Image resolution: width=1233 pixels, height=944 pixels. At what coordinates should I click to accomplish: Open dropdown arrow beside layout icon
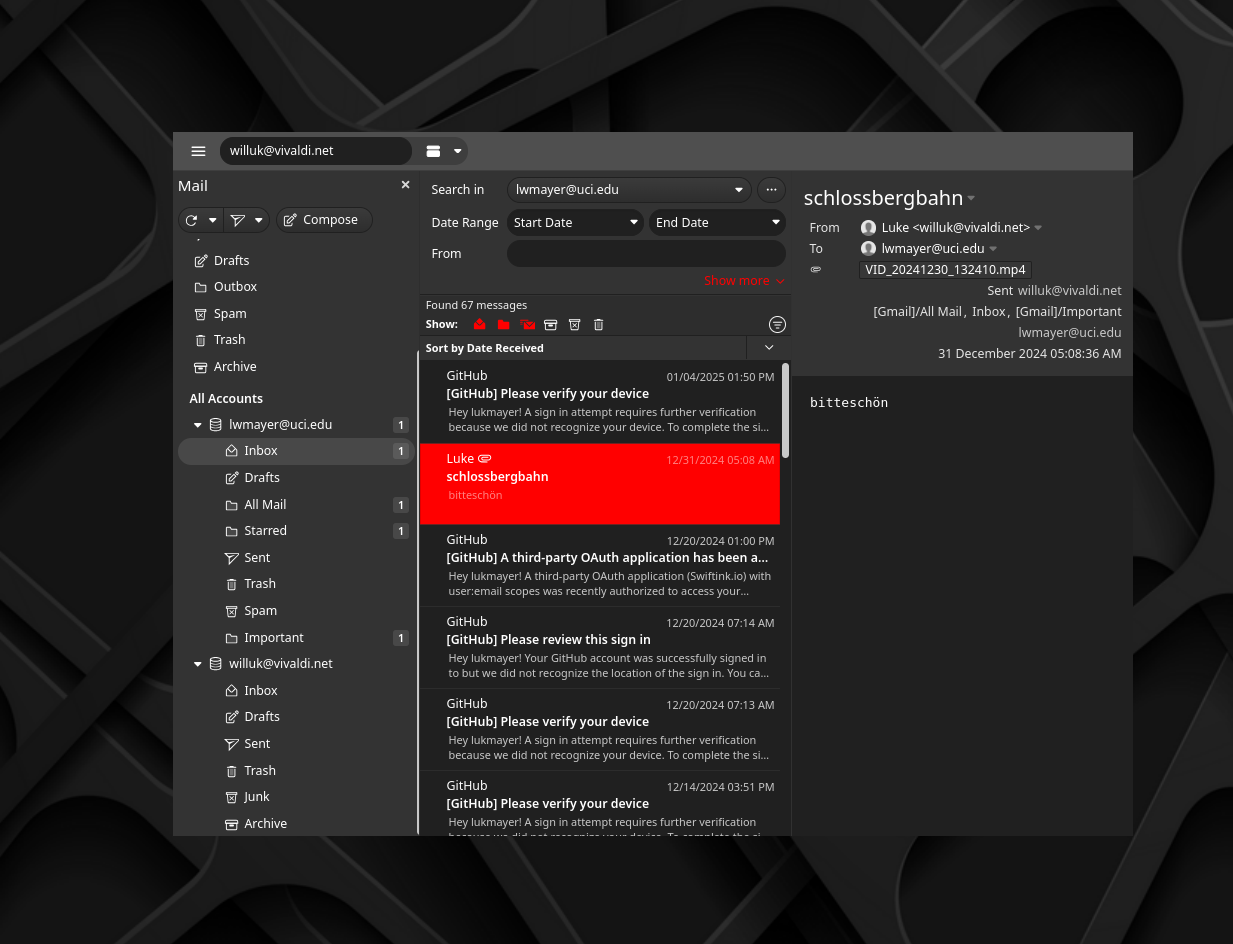(x=457, y=151)
